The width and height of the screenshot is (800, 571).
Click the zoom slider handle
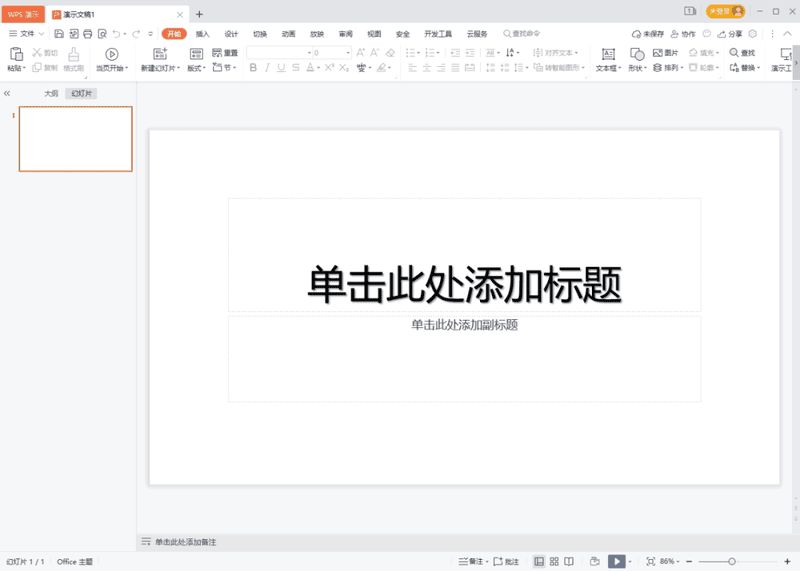point(732,561)
